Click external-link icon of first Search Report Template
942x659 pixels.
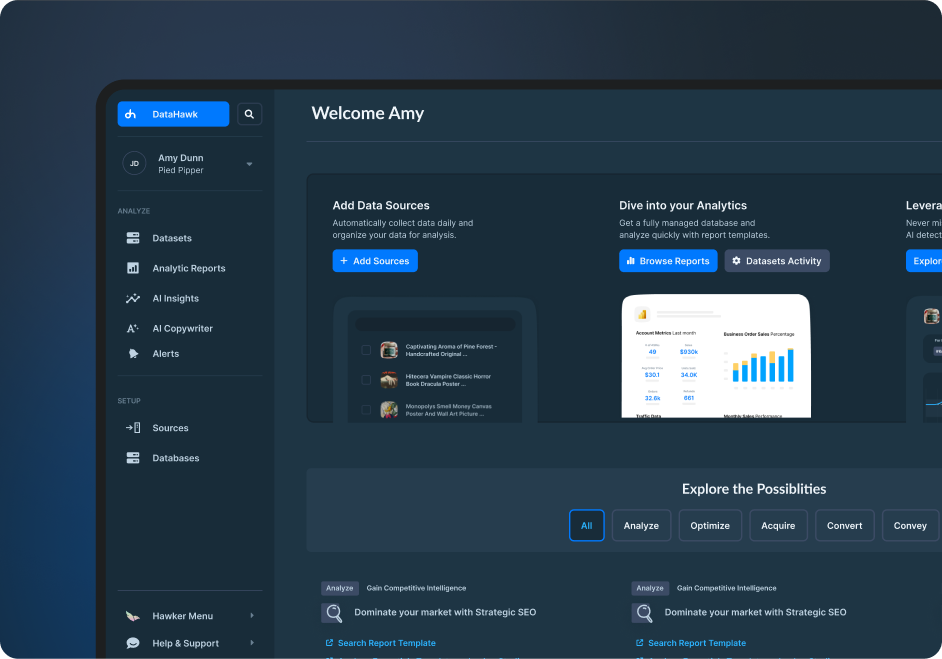pyautogui.click(x=329, y=643)
